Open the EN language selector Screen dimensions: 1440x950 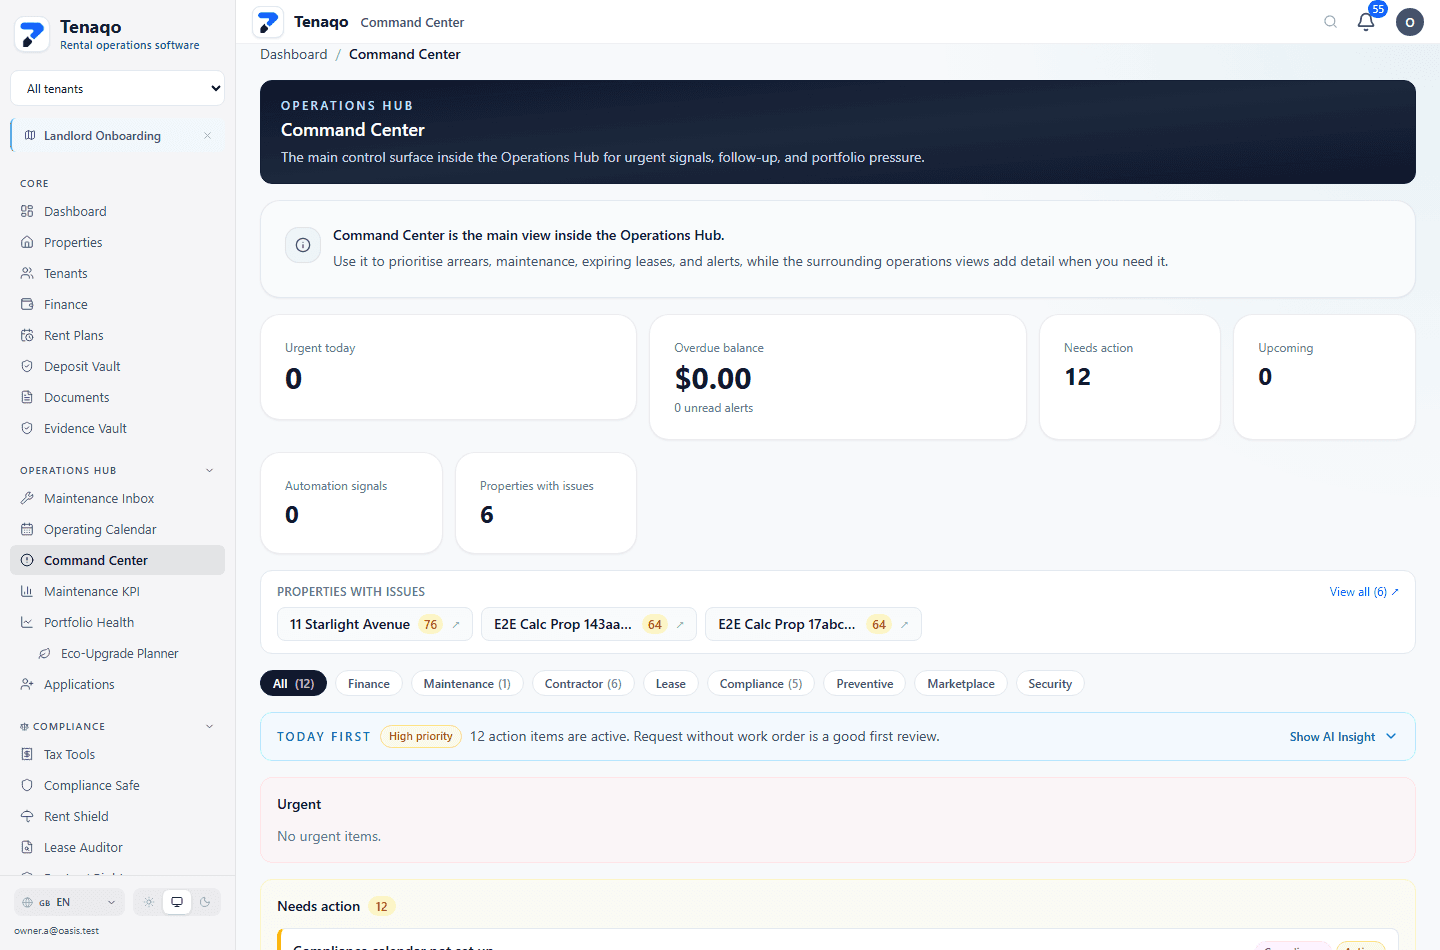[x=69, y=902]
